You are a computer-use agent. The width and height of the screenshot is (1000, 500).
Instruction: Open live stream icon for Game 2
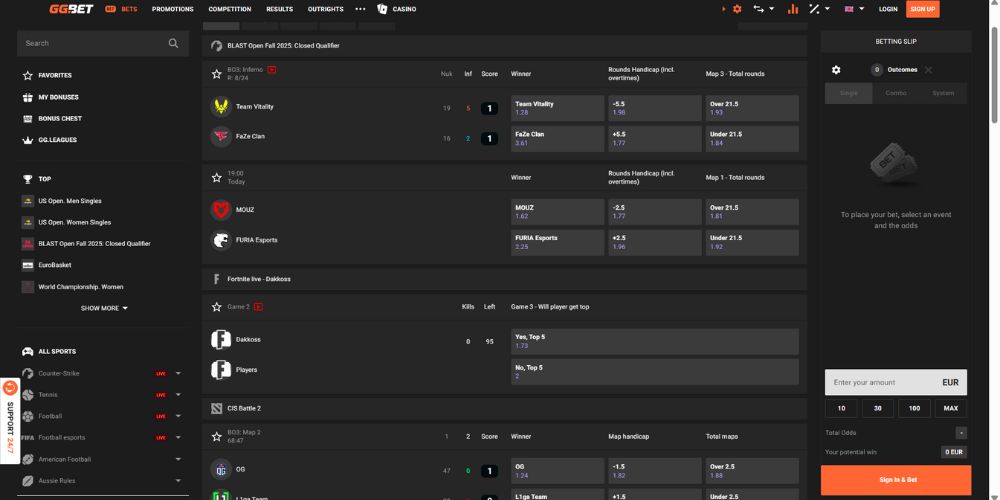click(258, 307)
